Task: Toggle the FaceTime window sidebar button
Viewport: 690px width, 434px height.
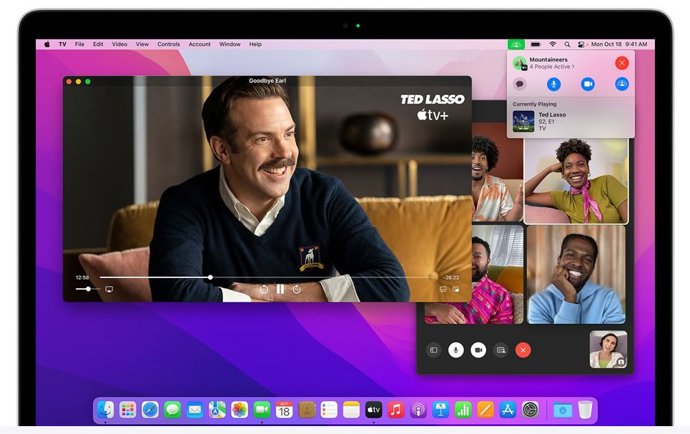Action: coord(433,350)
